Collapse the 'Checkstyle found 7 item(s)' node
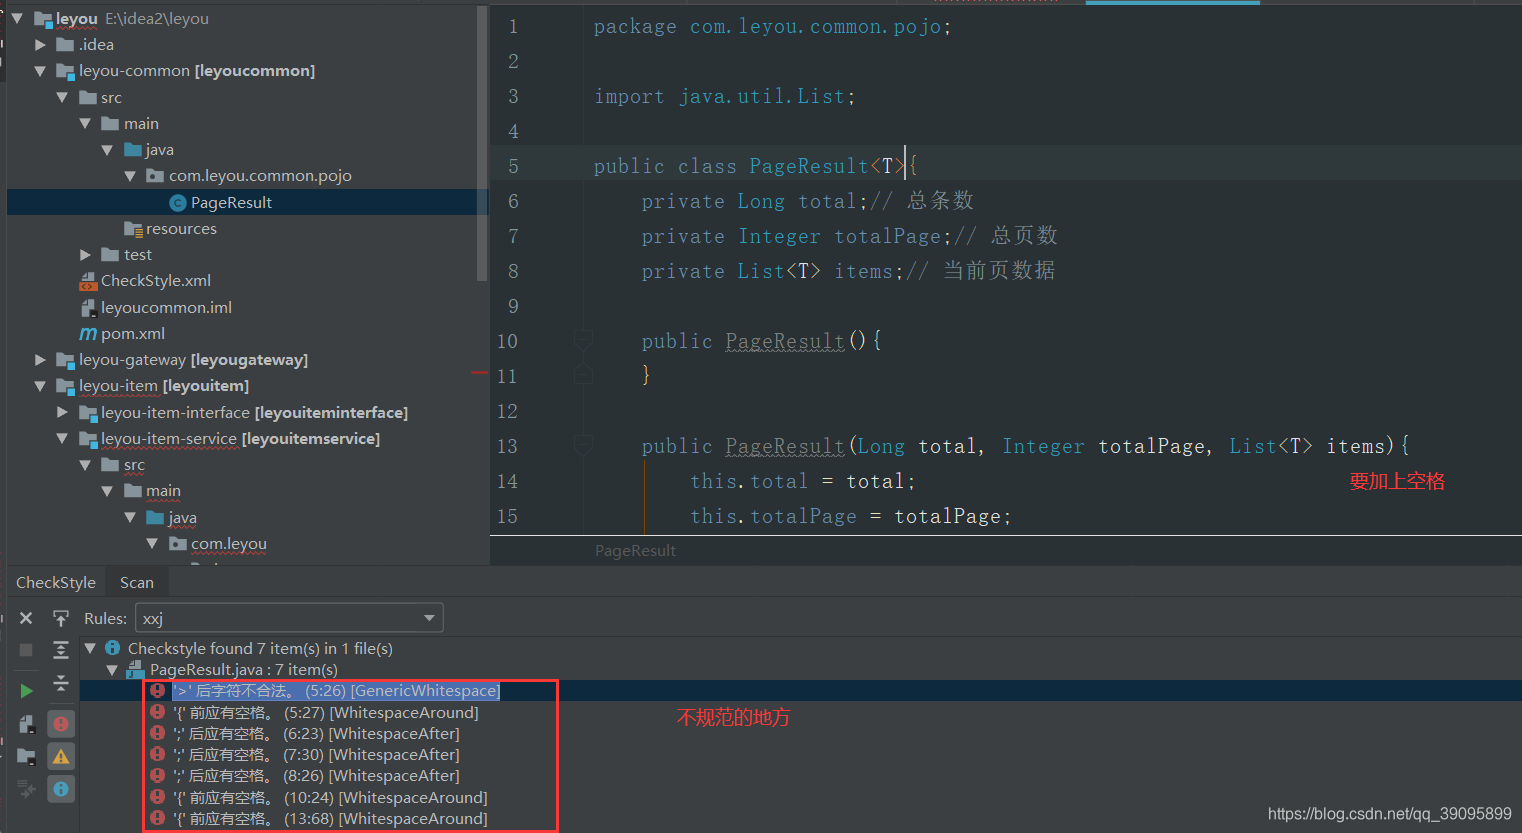This screenshot has width=1522, height=833. coord(90,648)
